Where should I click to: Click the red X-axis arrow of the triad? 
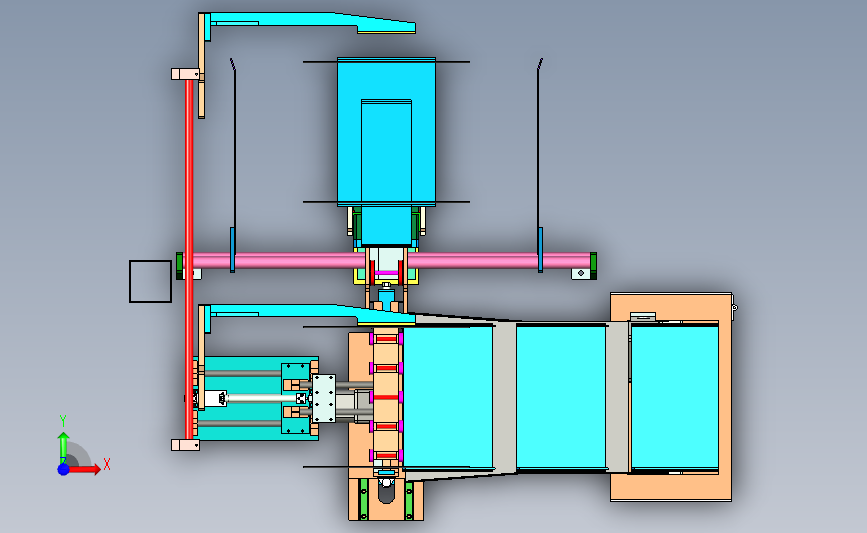tap(85, 469)
